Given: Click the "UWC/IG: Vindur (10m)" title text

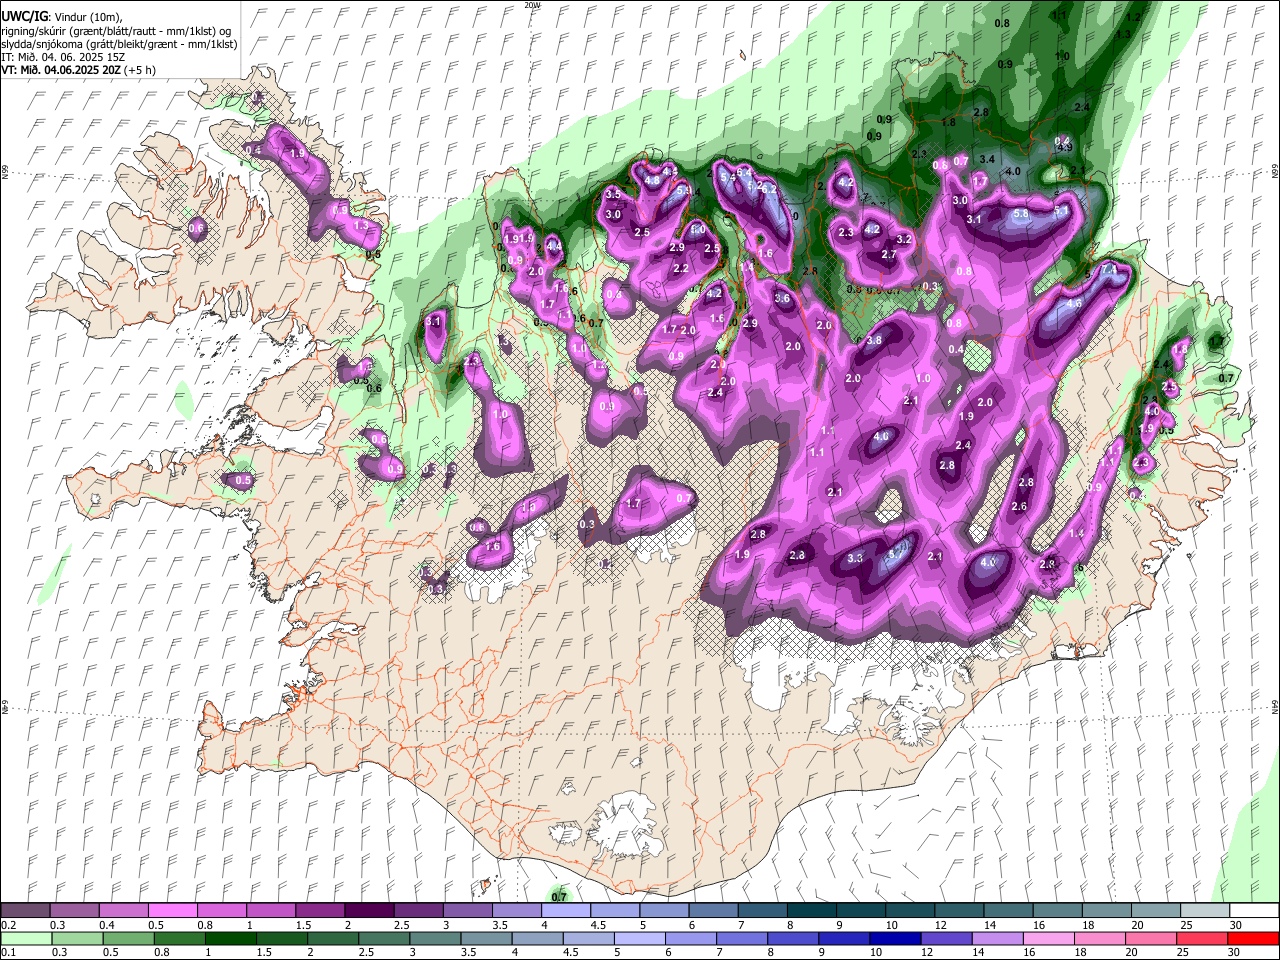Looking at the screenshot, I should 61,18.
